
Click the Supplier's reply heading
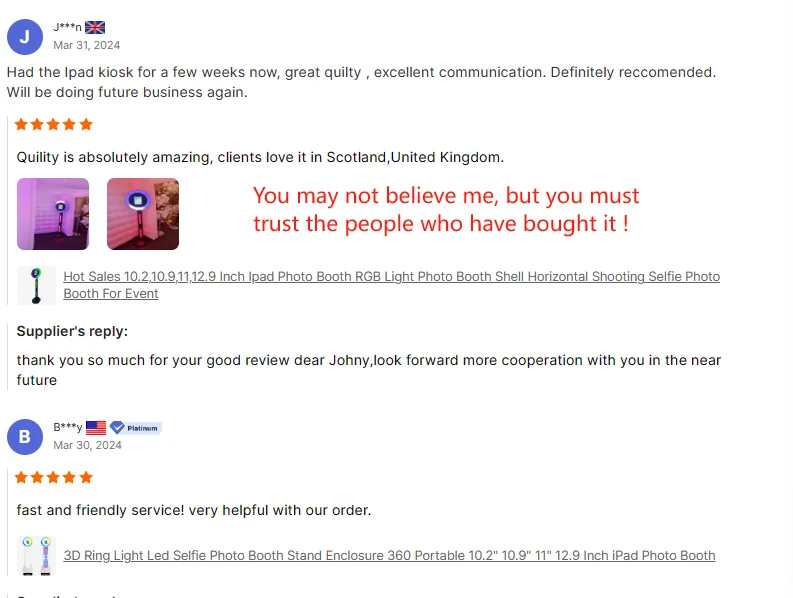coord(72,331)
